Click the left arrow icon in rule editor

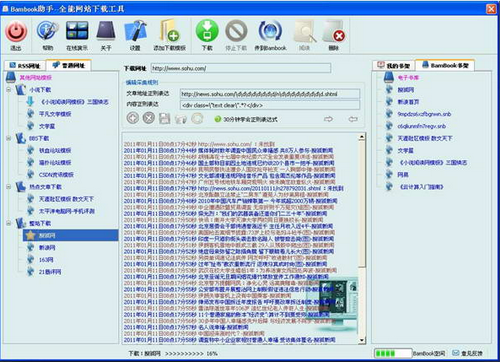pos(353,119)
